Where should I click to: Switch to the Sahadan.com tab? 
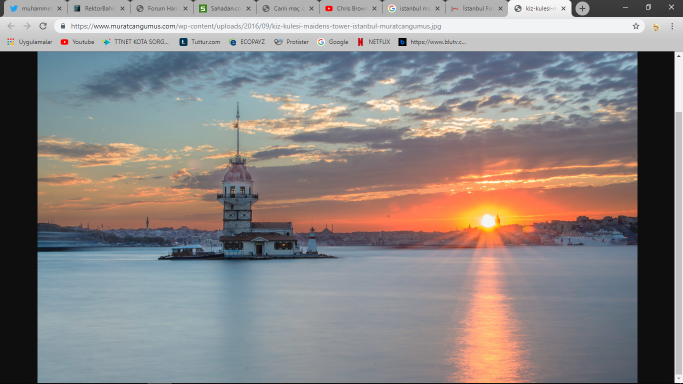click(225, 8)
